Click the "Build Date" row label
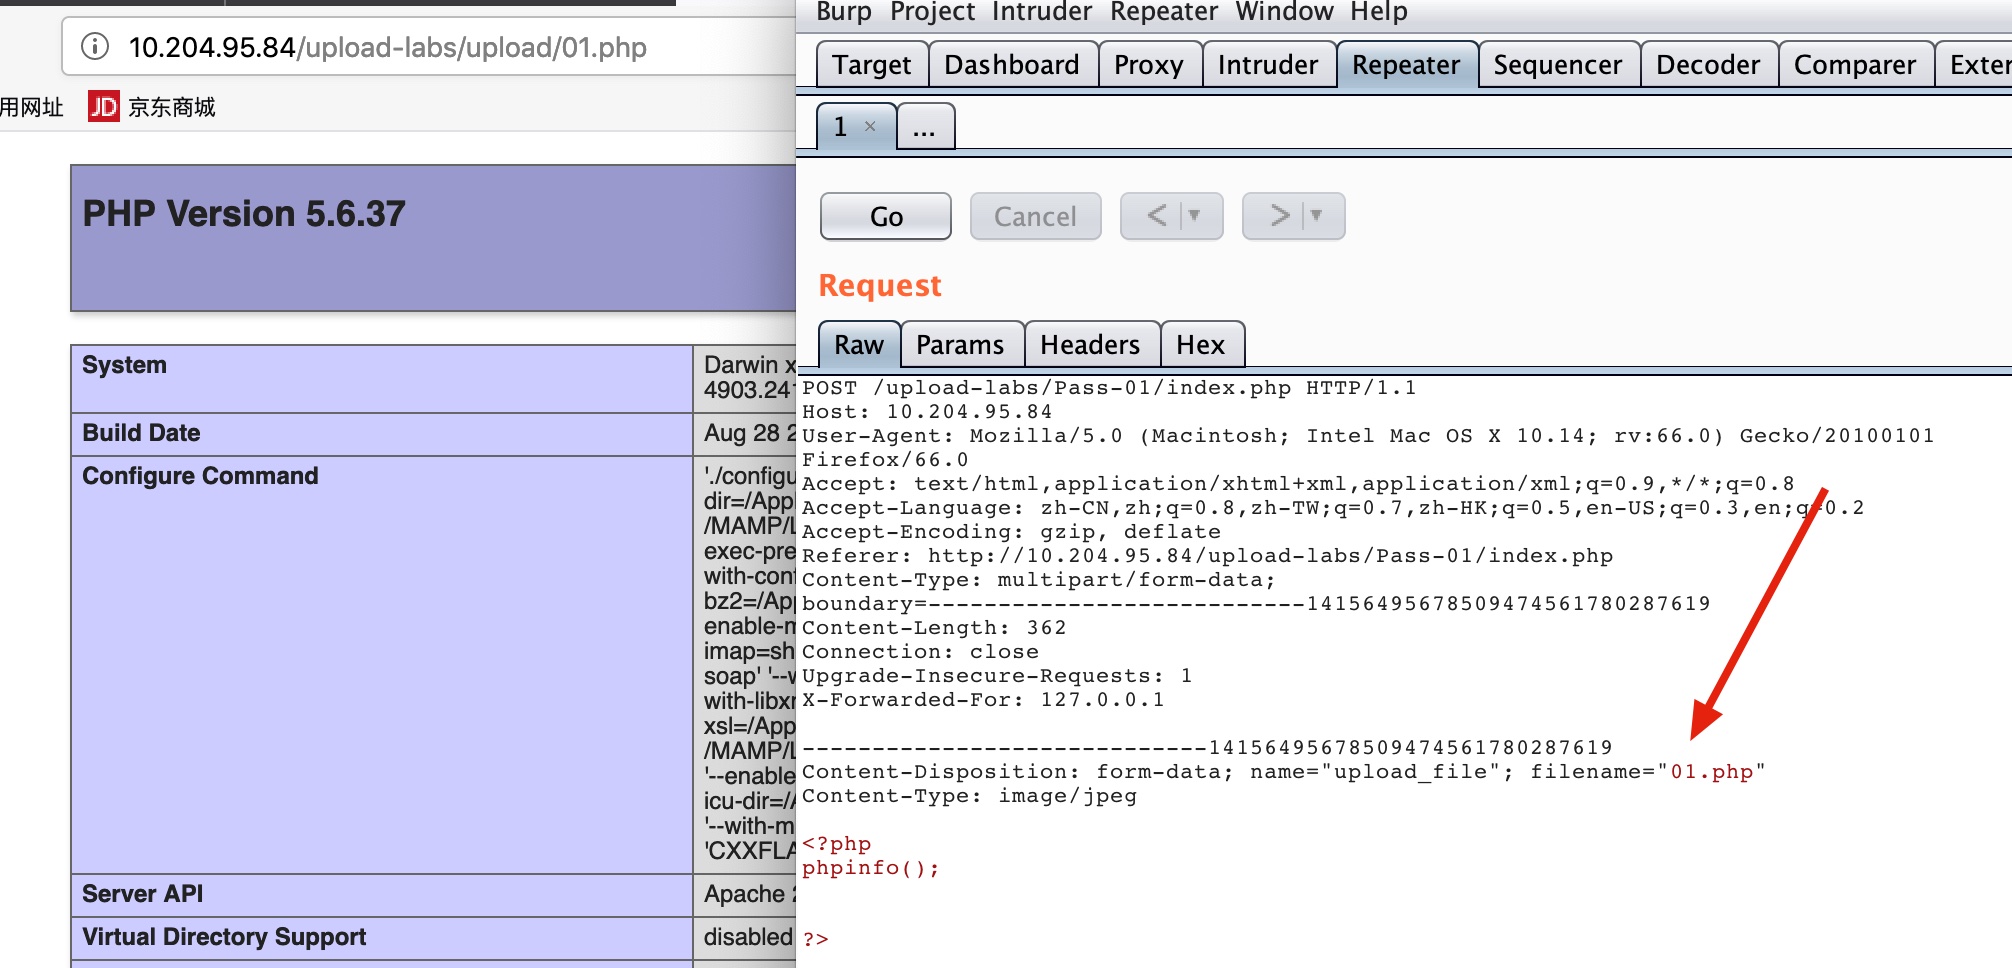The image size is (2012, 968). (141, 433)
